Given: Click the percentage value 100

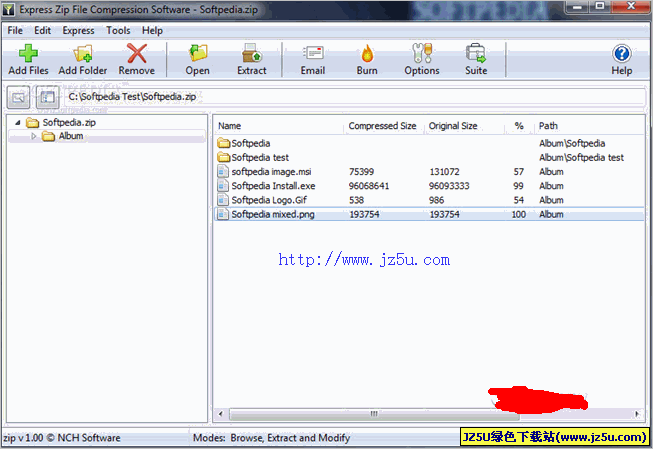Looking at the screenshot, I should click(x=518, y=214).
